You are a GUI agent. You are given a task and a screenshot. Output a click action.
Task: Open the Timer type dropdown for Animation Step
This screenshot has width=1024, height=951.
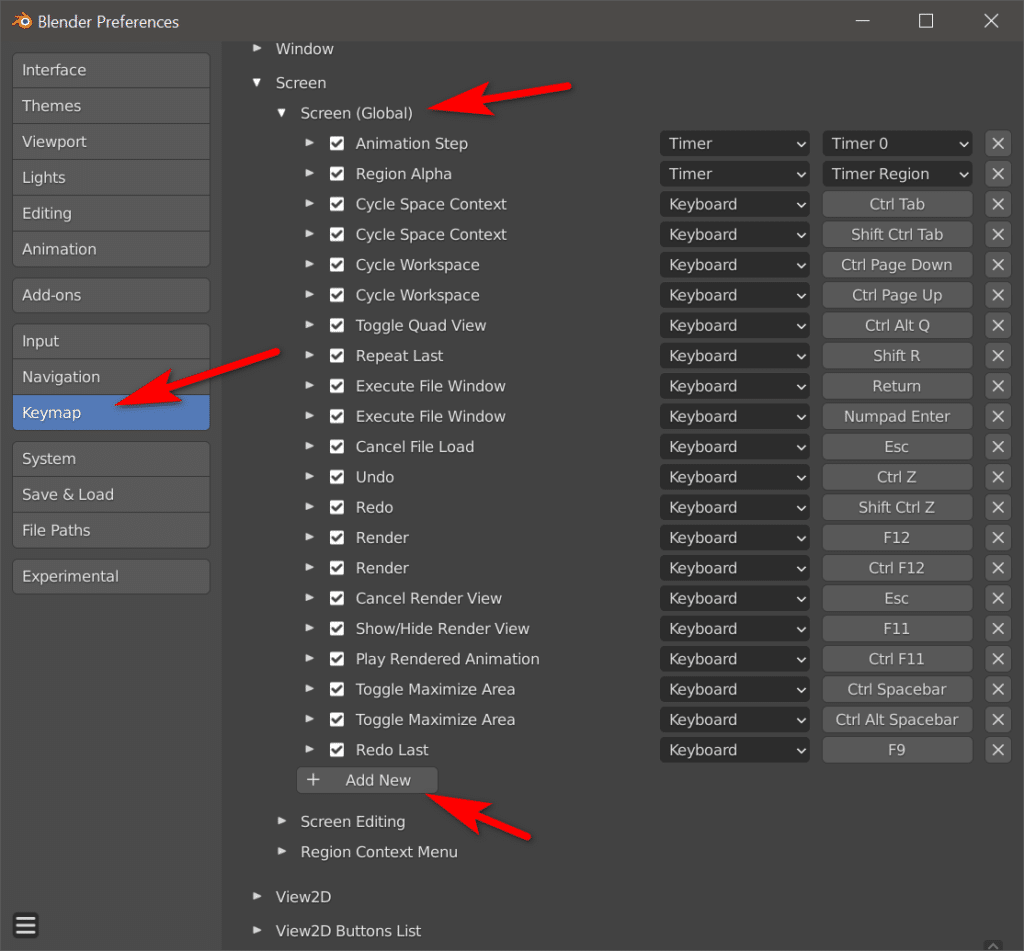735,144
